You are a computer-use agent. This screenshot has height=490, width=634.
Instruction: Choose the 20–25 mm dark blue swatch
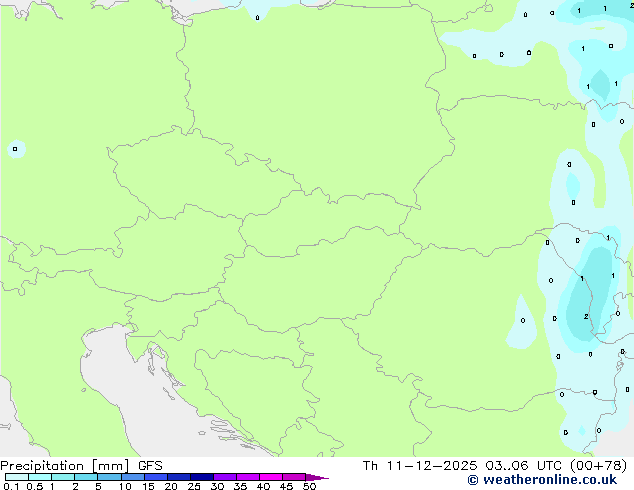178,477
